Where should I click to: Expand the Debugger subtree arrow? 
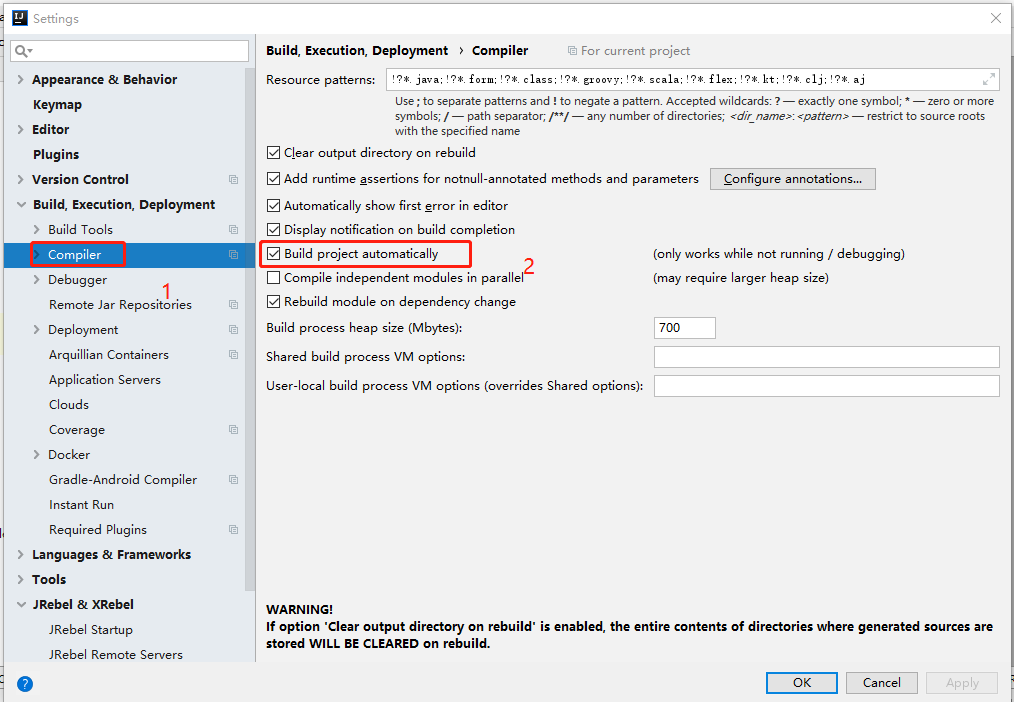(x=37, y=280)
